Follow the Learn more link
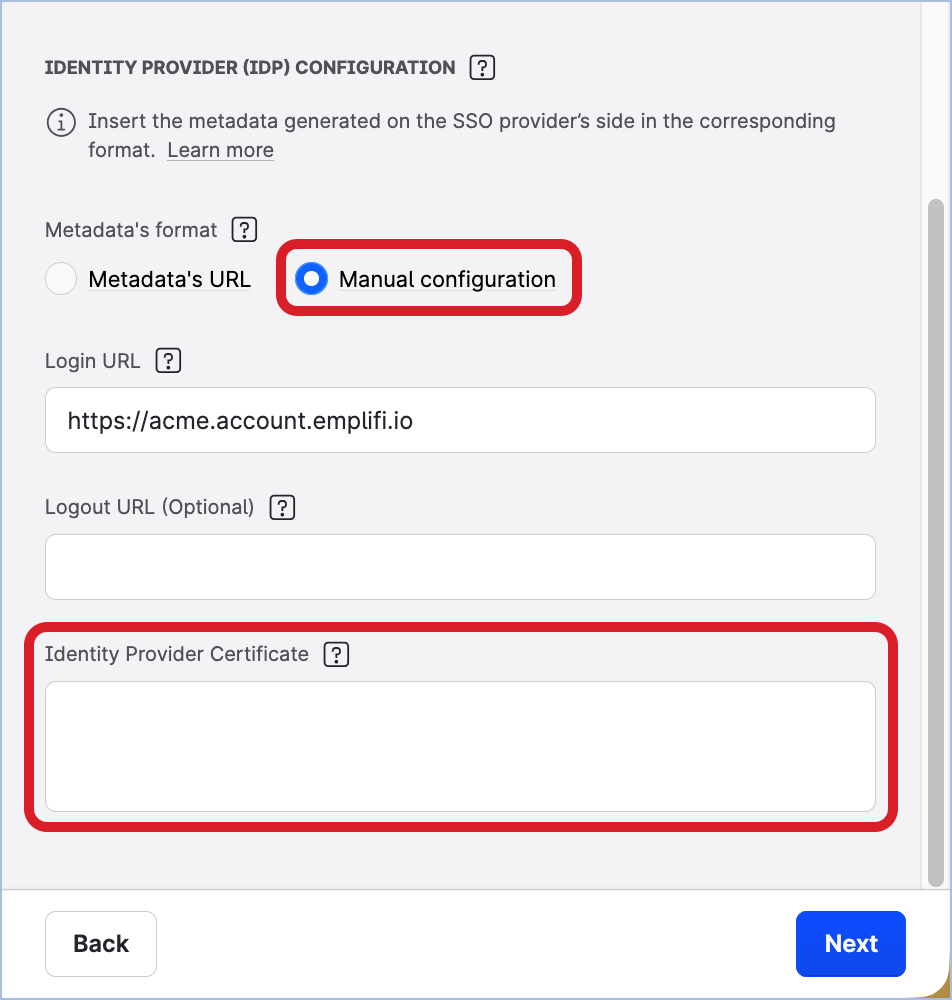 click(x=220, y=150)
